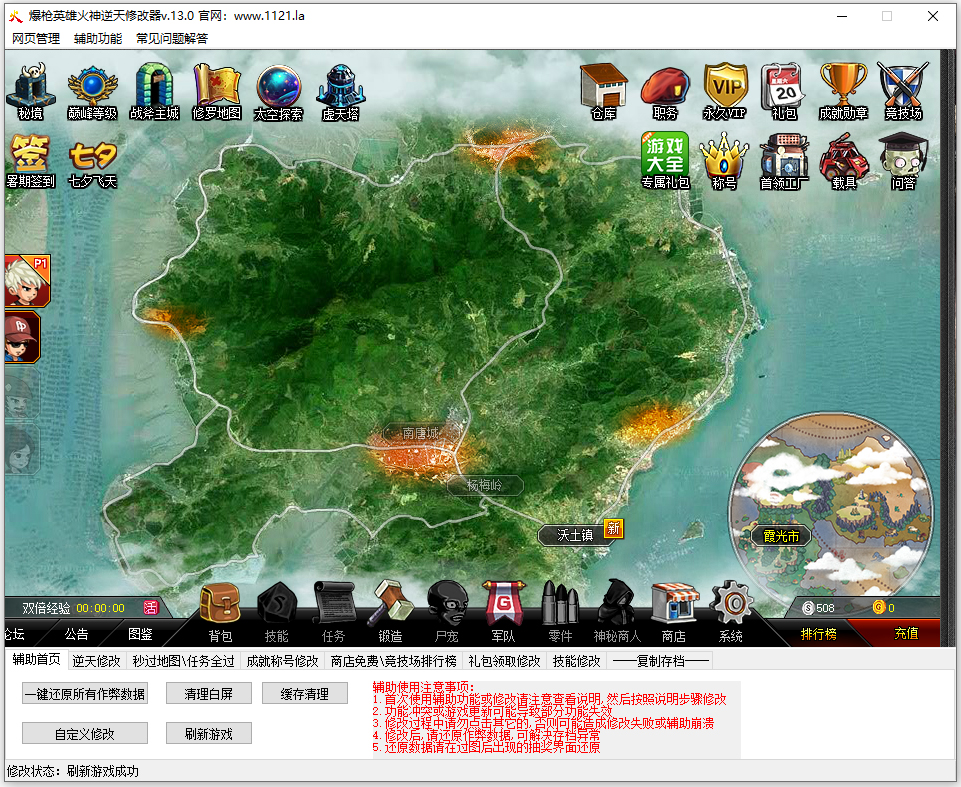This screenshot has height=787, width=961.
Task: Switch to the 成就称号修改 tab
Action: point(282,661)
